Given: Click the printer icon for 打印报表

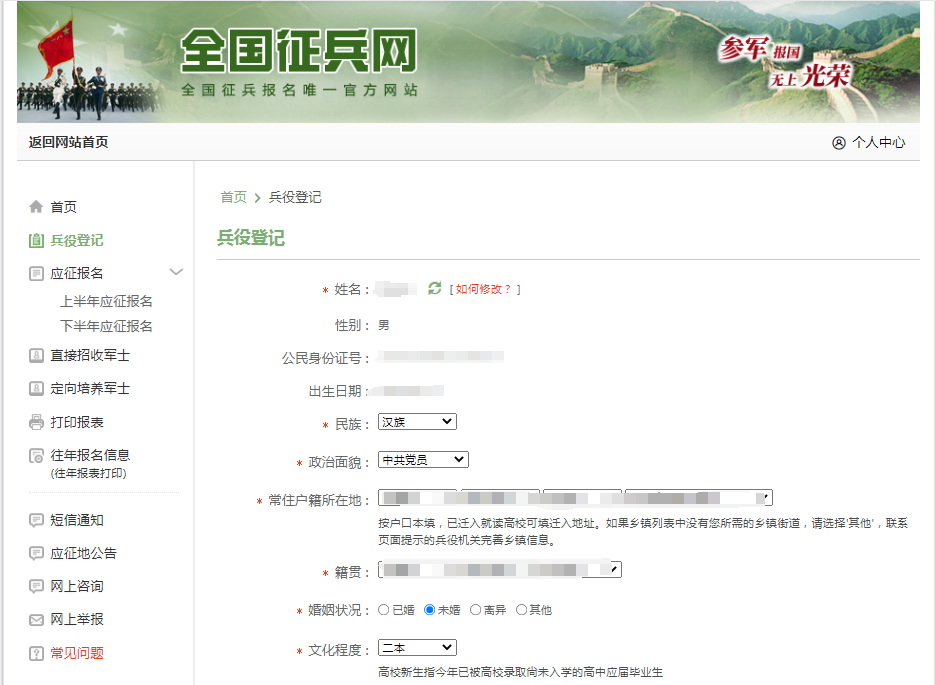Looking at the screenshot, I should coord(36,422).
